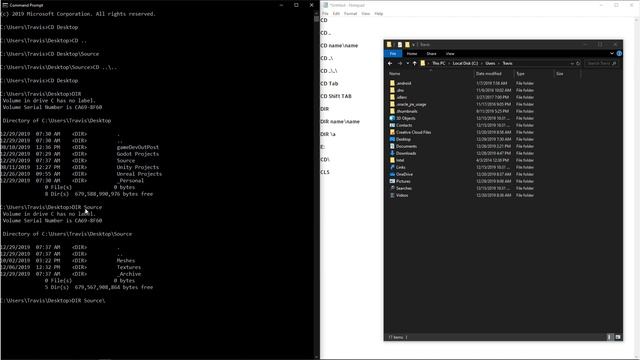Open File Explorer help question-mark icon

619,54
